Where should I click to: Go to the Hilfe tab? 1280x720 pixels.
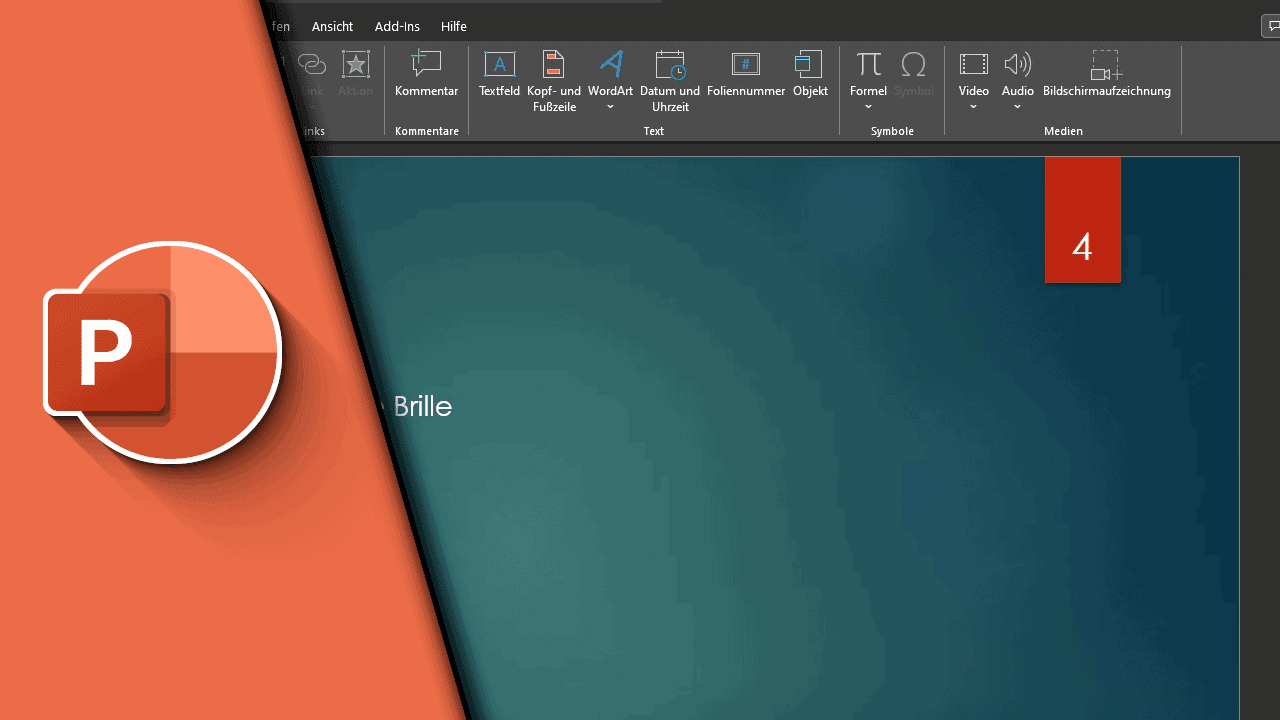(x=454, y=26)
